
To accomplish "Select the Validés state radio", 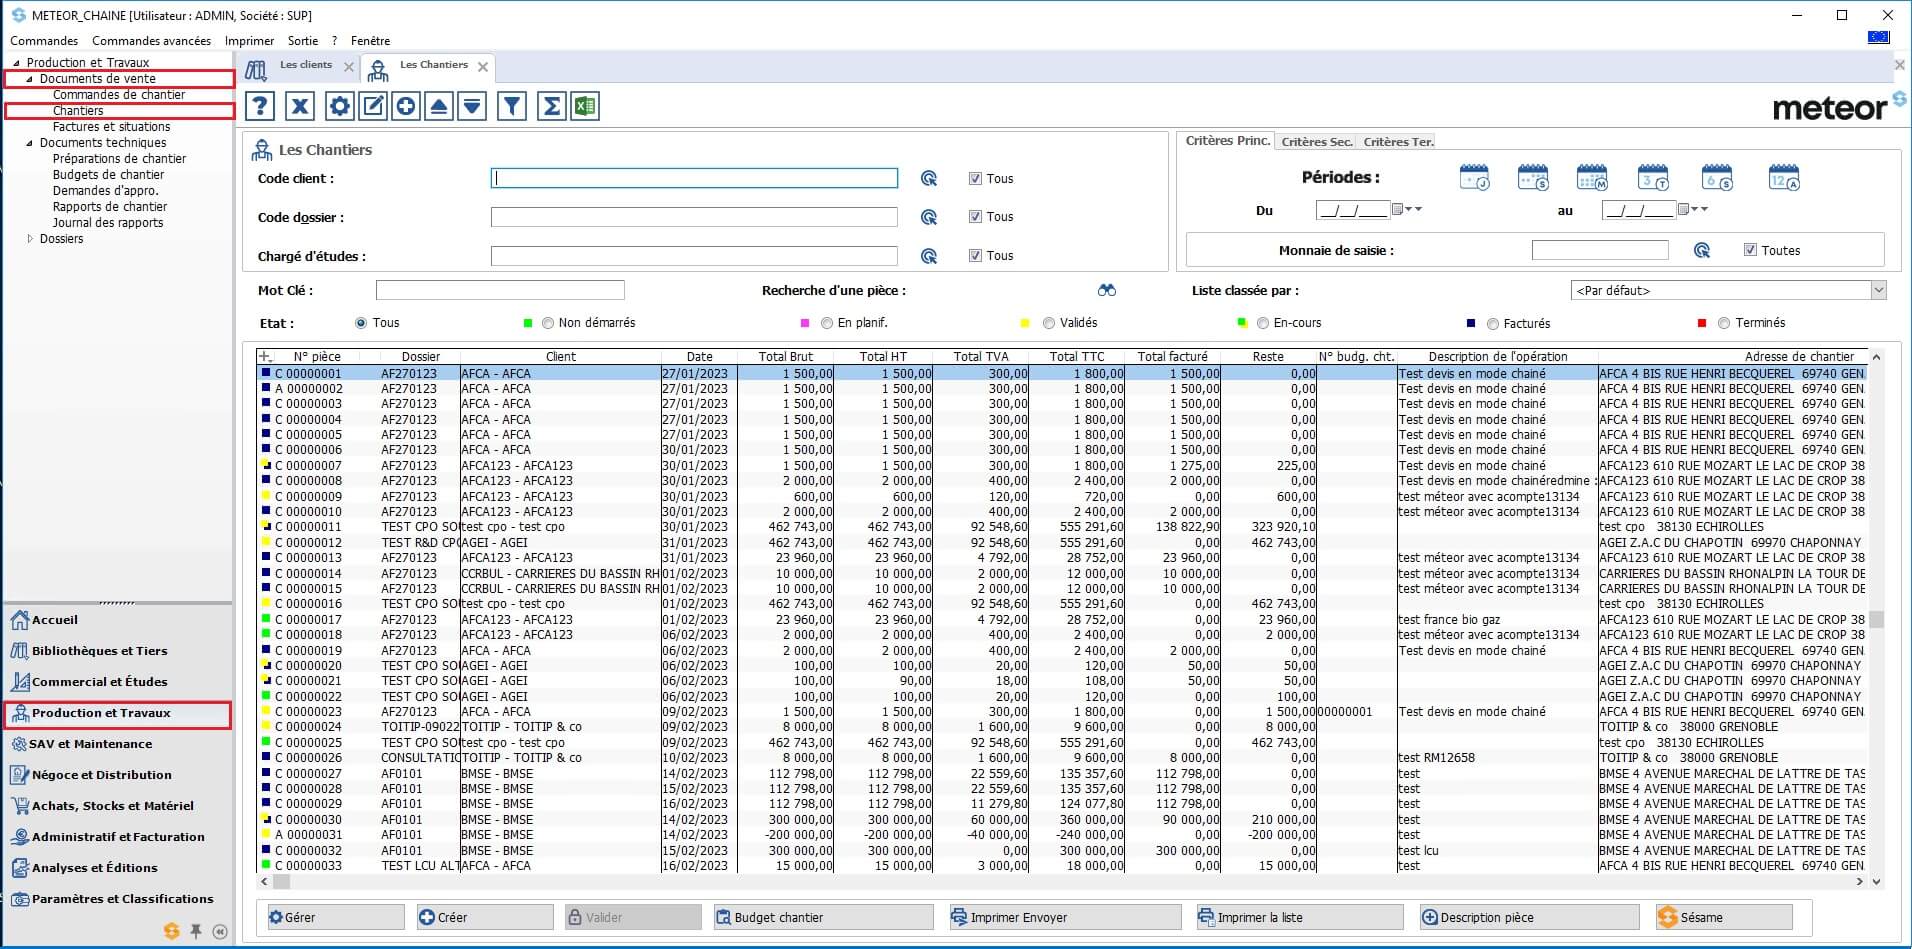I will [x=1049, y=323].
